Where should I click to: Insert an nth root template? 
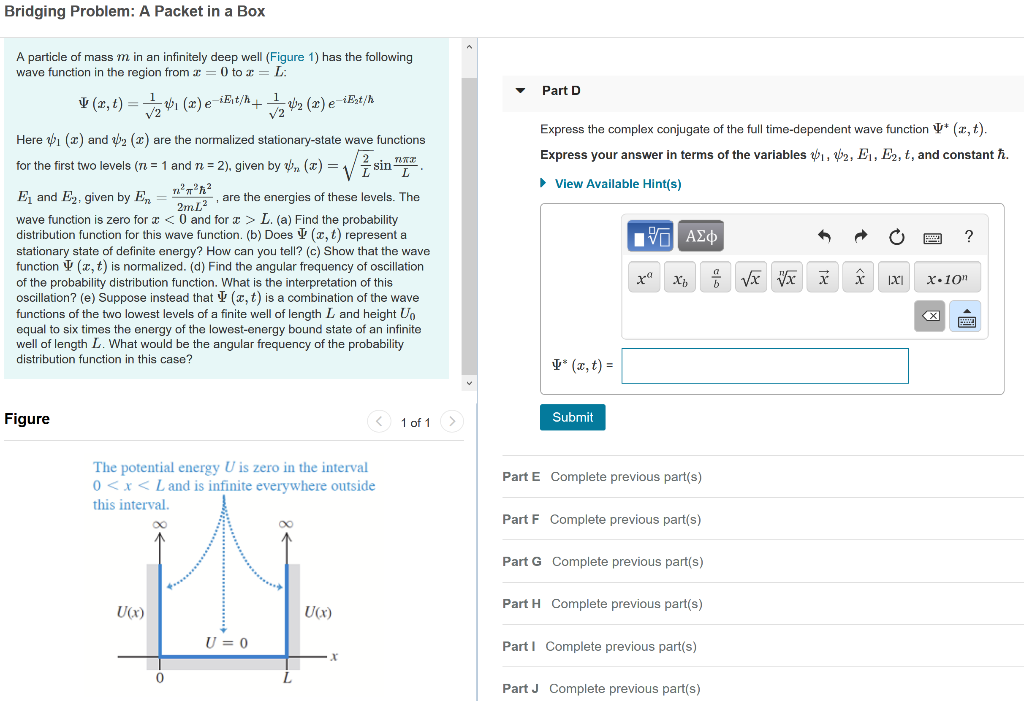click(787, 277)
